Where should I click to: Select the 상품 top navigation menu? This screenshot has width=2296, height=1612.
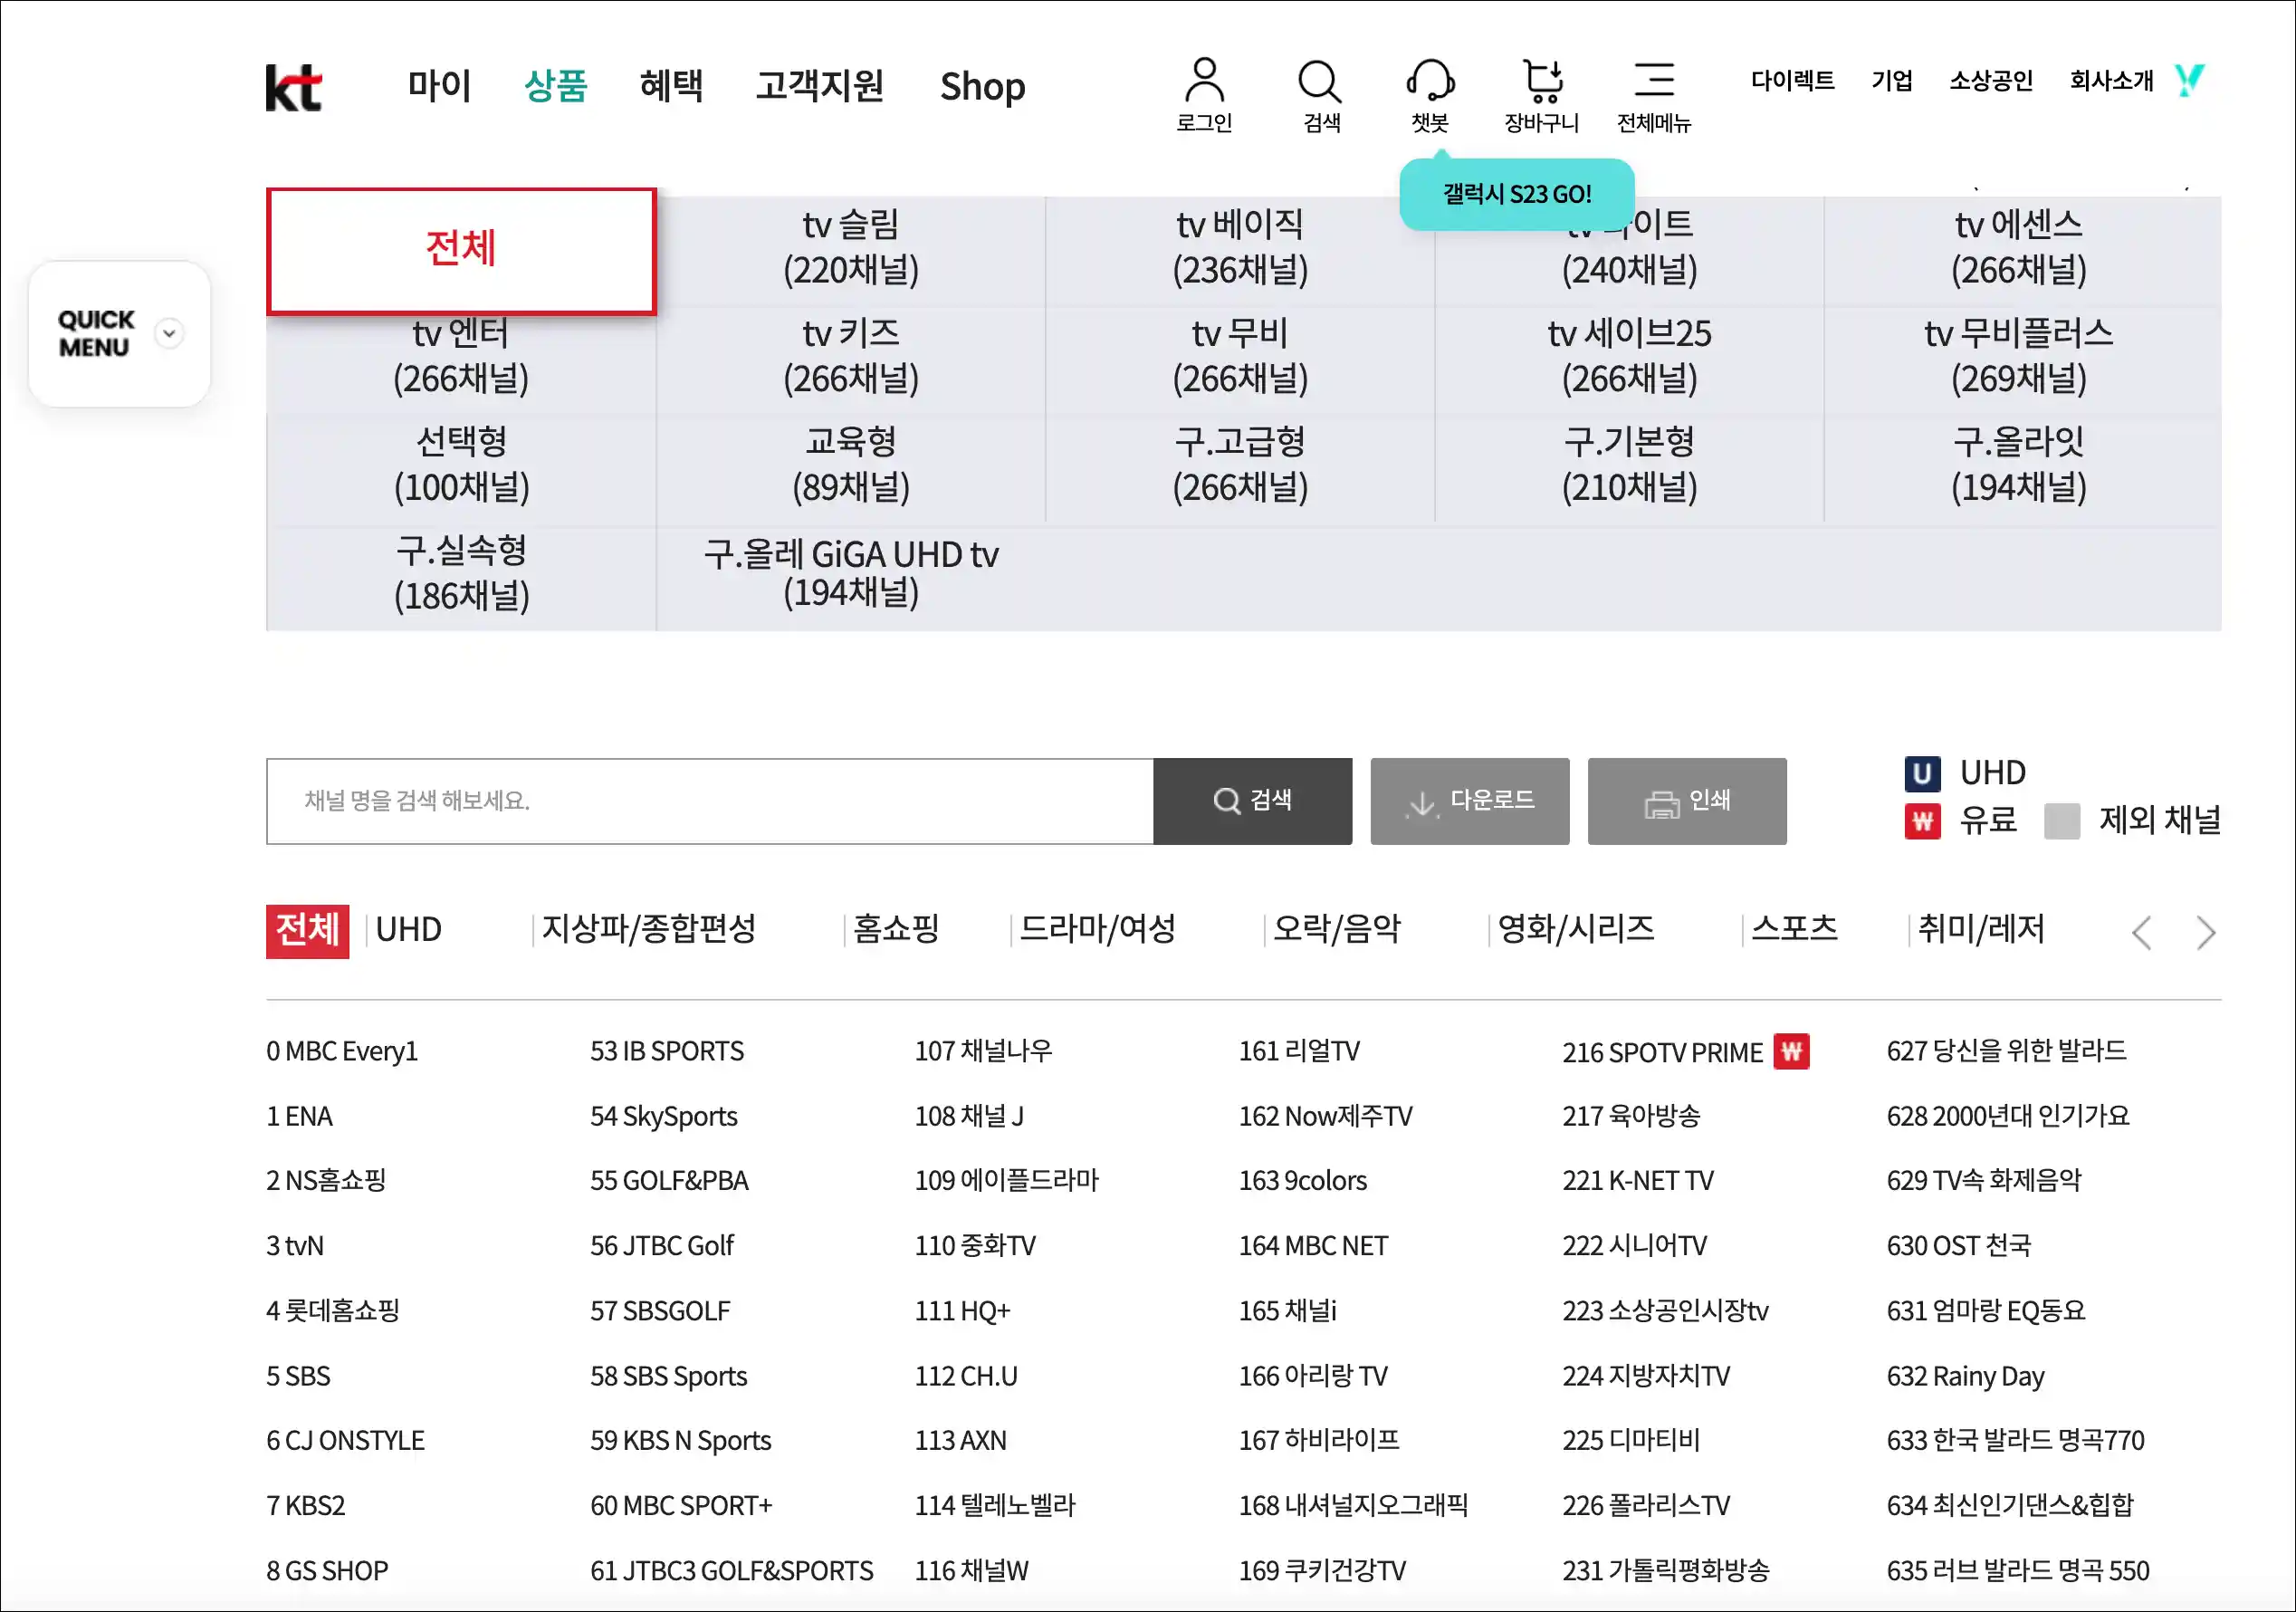coord(555,86)
